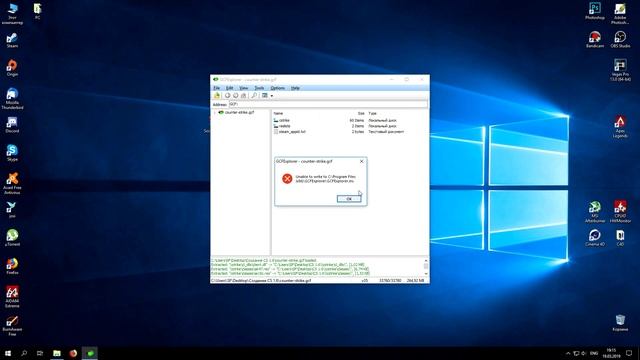Select the BurnAware Free desktop shortcut
The width and height of the screenshot is (640, 360).
coord(12,325)
